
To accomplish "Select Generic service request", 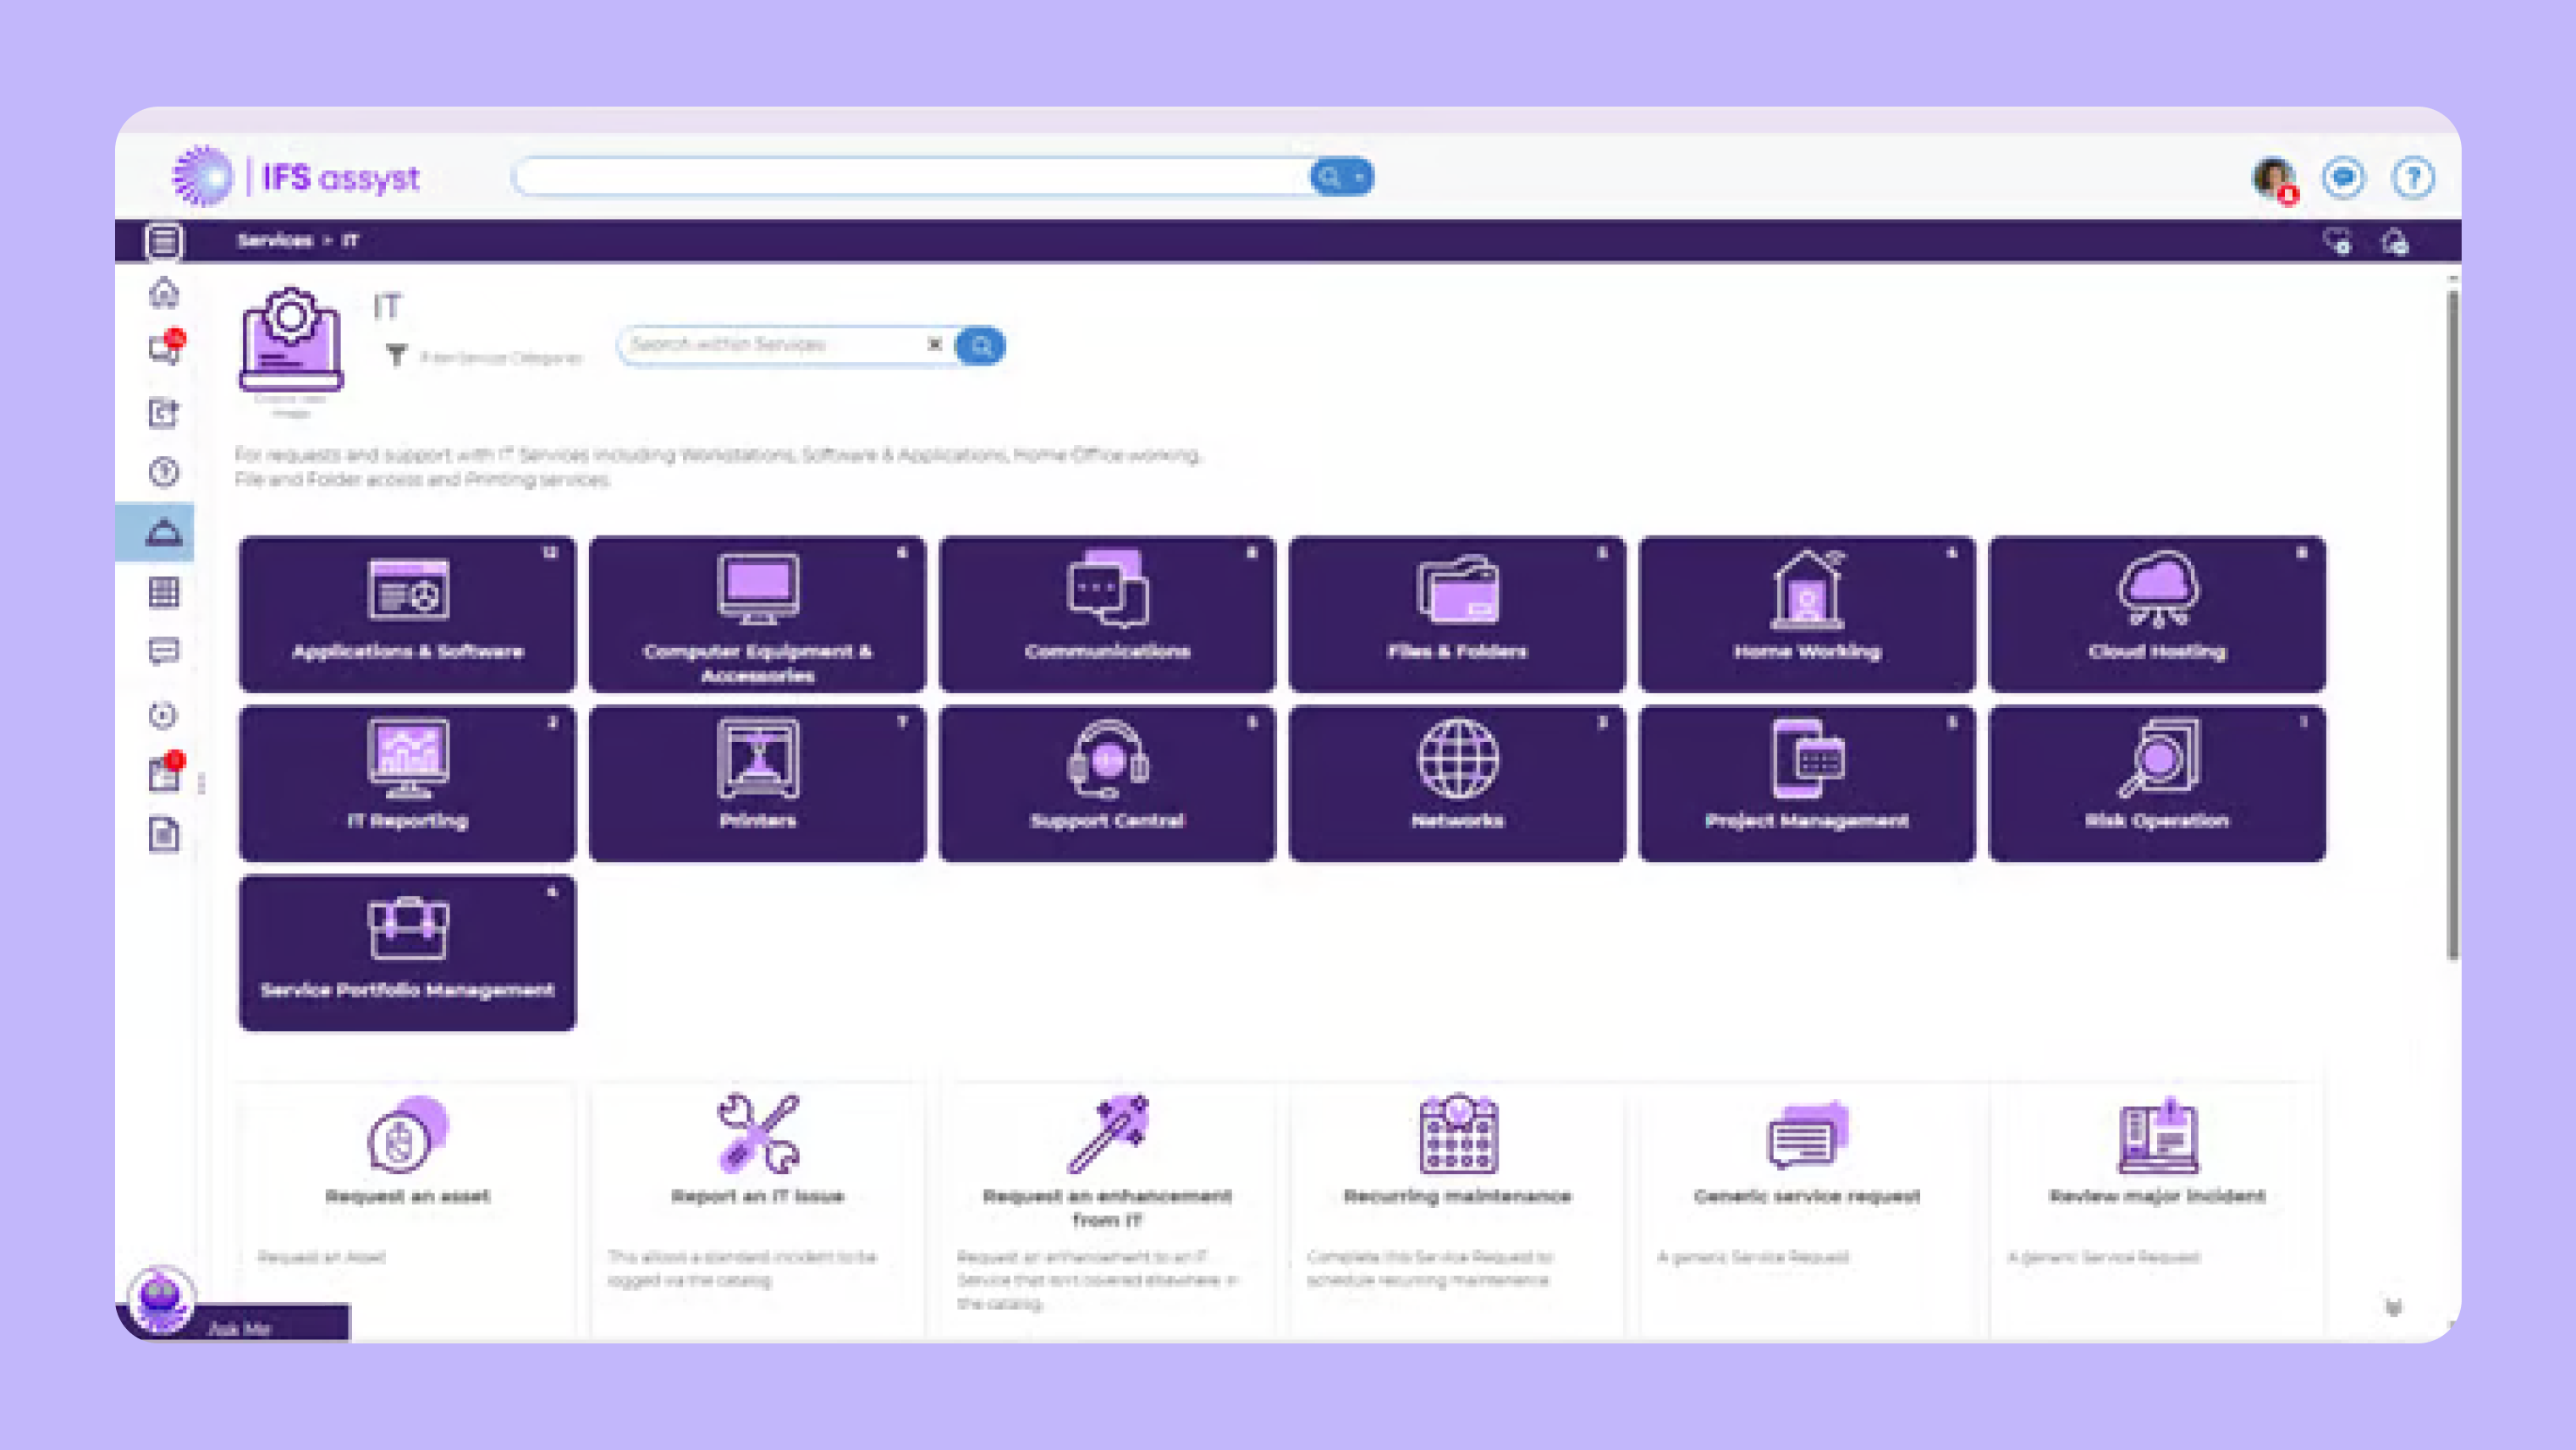I will [1807, 1209].
